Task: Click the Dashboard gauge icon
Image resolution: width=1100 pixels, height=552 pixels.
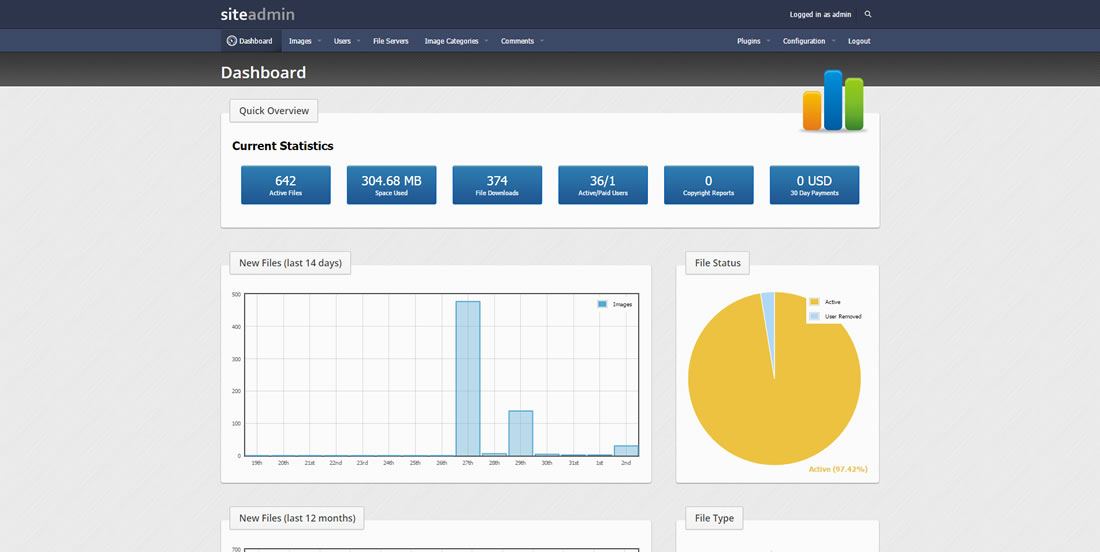Action: (x=232, y=41)
